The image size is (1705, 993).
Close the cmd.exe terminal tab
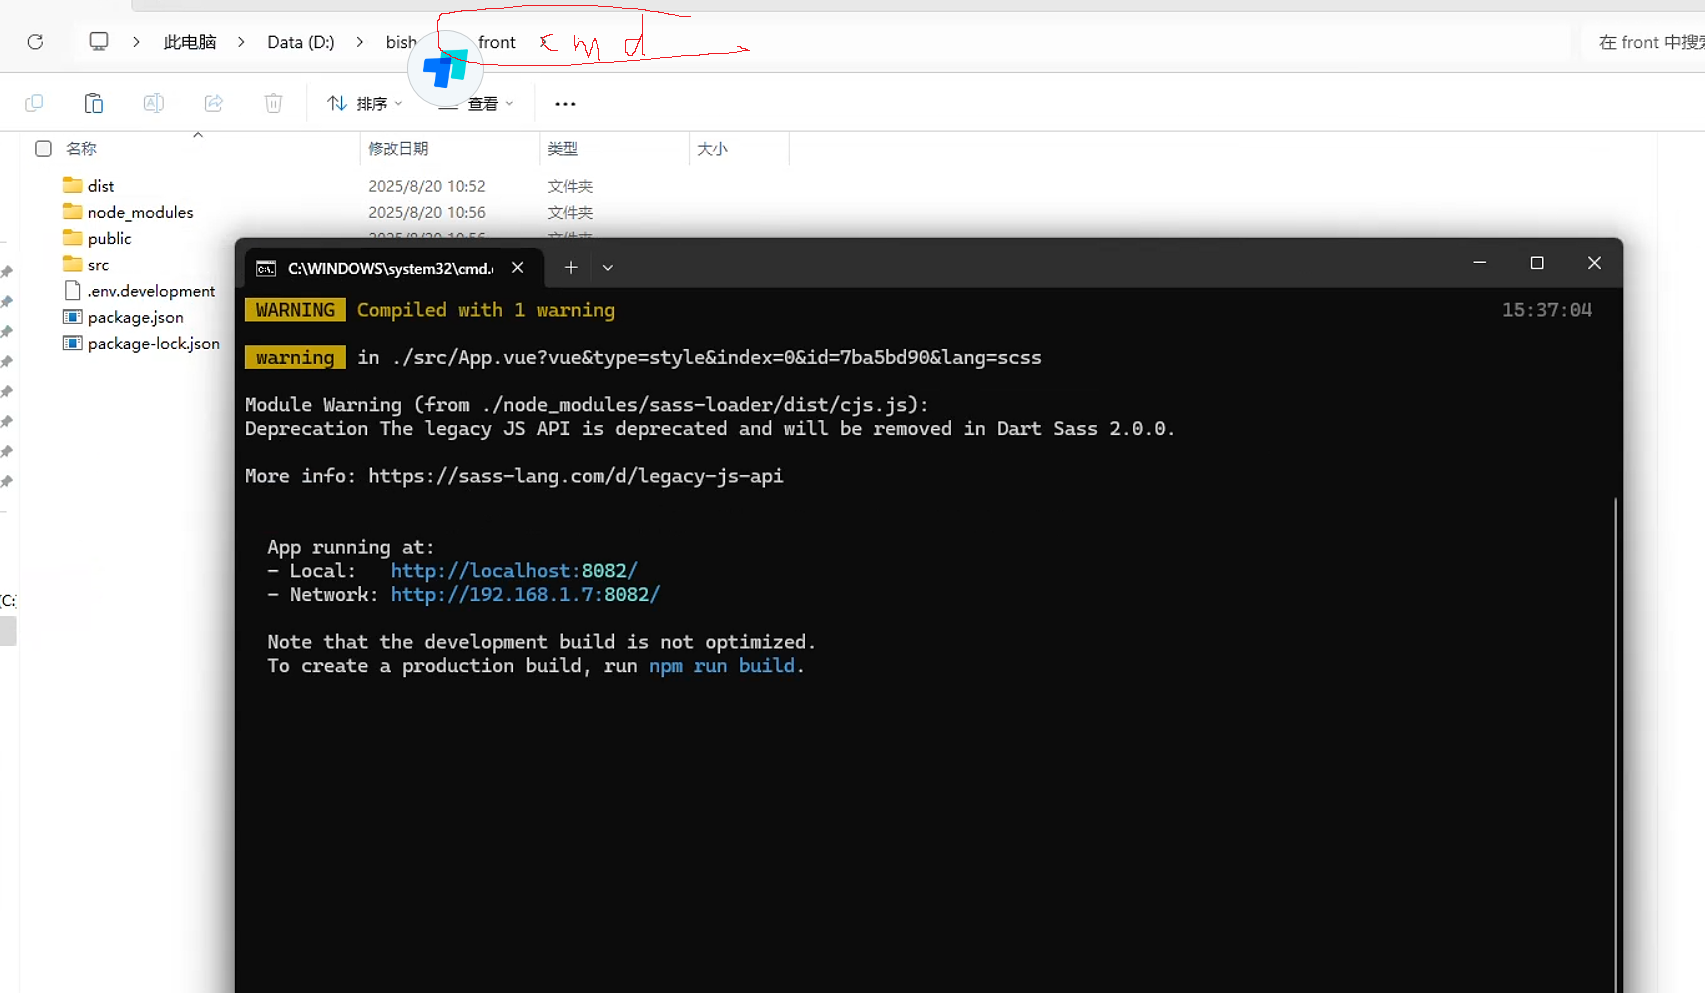pos(518,268)
